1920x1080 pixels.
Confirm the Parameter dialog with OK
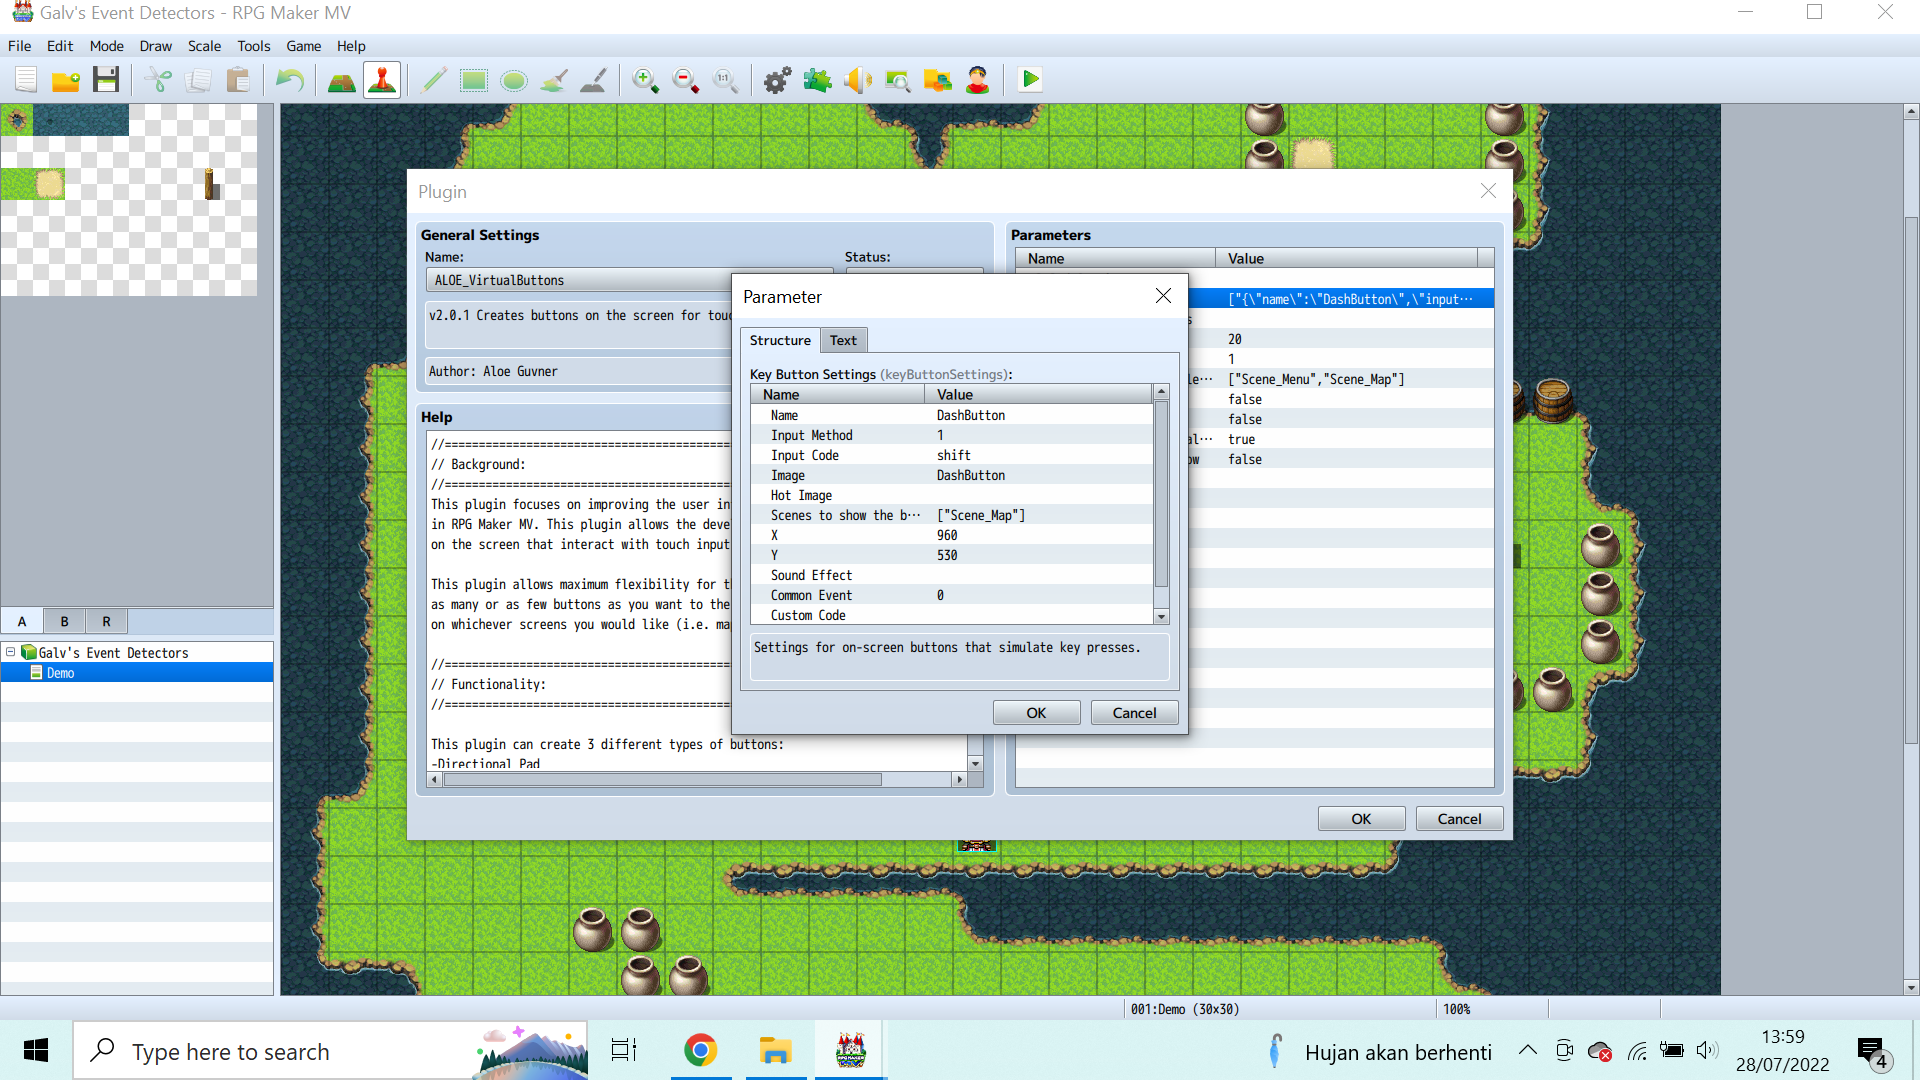1036,713
